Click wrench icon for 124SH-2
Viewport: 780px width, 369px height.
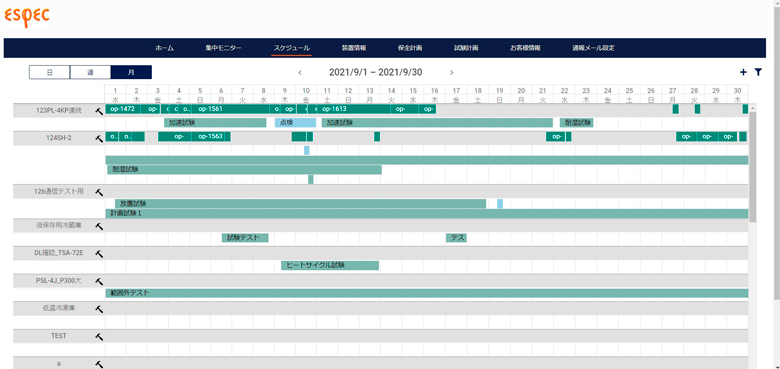click(99, 138)
